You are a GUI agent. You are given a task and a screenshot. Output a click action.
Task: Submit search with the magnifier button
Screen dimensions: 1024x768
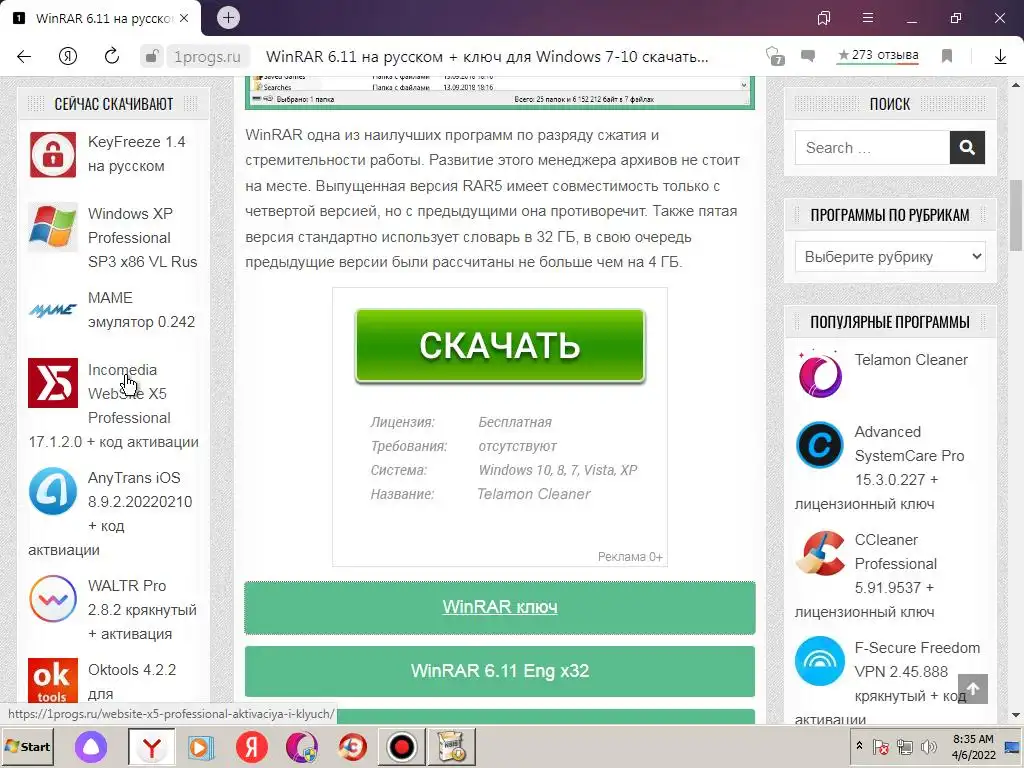[x=967, y=148]
